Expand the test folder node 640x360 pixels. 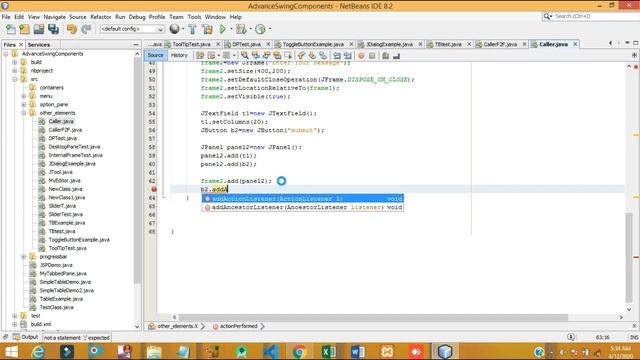(15, 316)
